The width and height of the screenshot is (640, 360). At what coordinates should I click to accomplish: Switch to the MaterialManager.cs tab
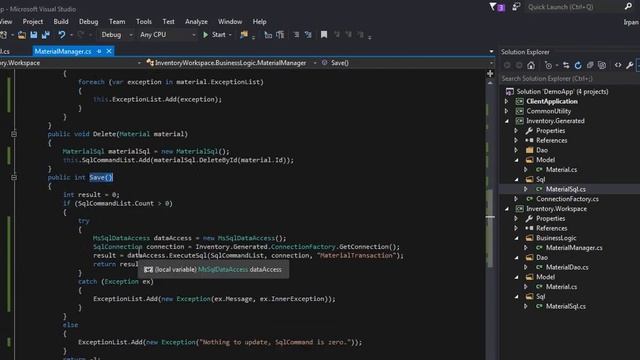coord(63,51)
